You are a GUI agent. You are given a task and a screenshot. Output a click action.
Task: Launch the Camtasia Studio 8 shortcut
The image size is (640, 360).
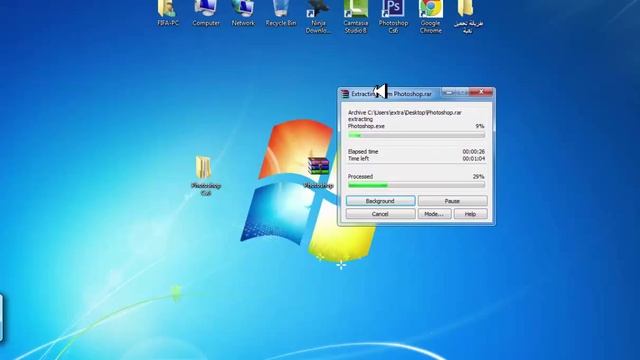pos(356,16)
